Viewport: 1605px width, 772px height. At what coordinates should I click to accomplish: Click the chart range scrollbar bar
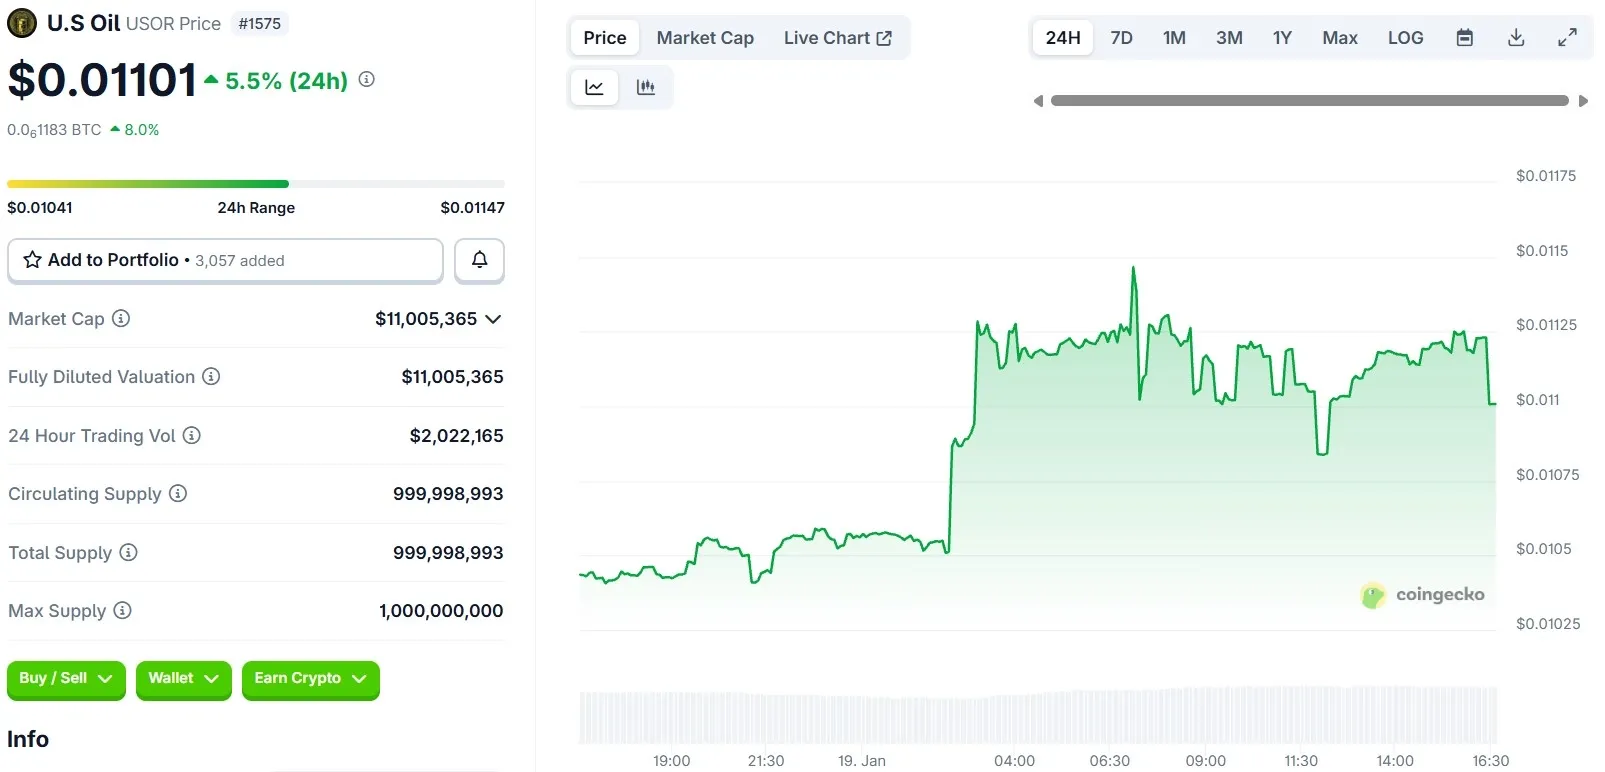pos(1309,101)
